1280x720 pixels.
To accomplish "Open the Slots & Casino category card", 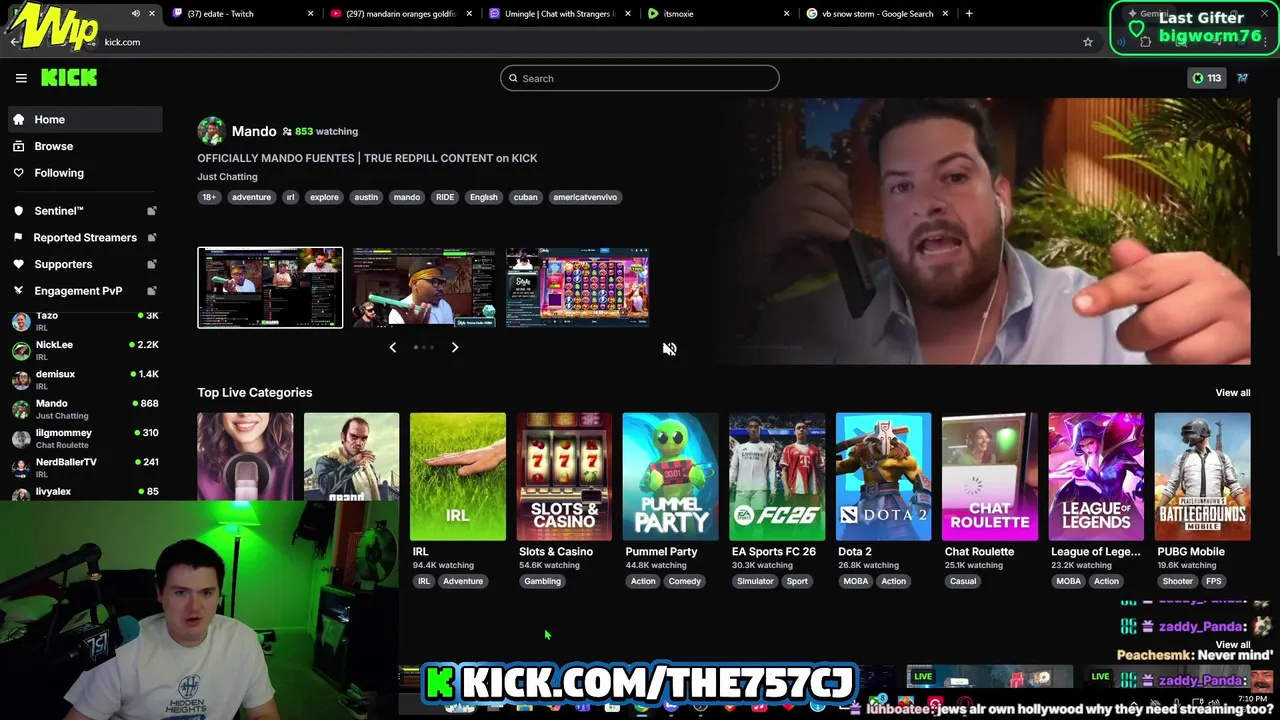I will coord(564,477).
